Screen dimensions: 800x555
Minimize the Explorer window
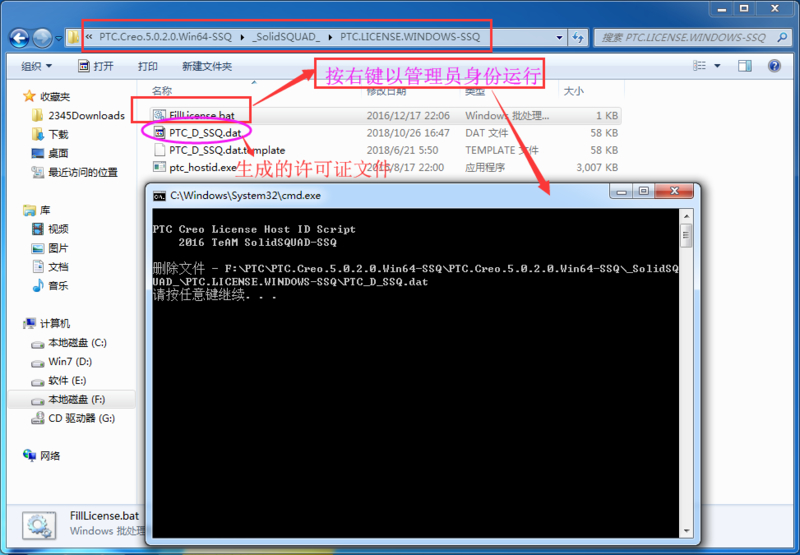(721, 9)
